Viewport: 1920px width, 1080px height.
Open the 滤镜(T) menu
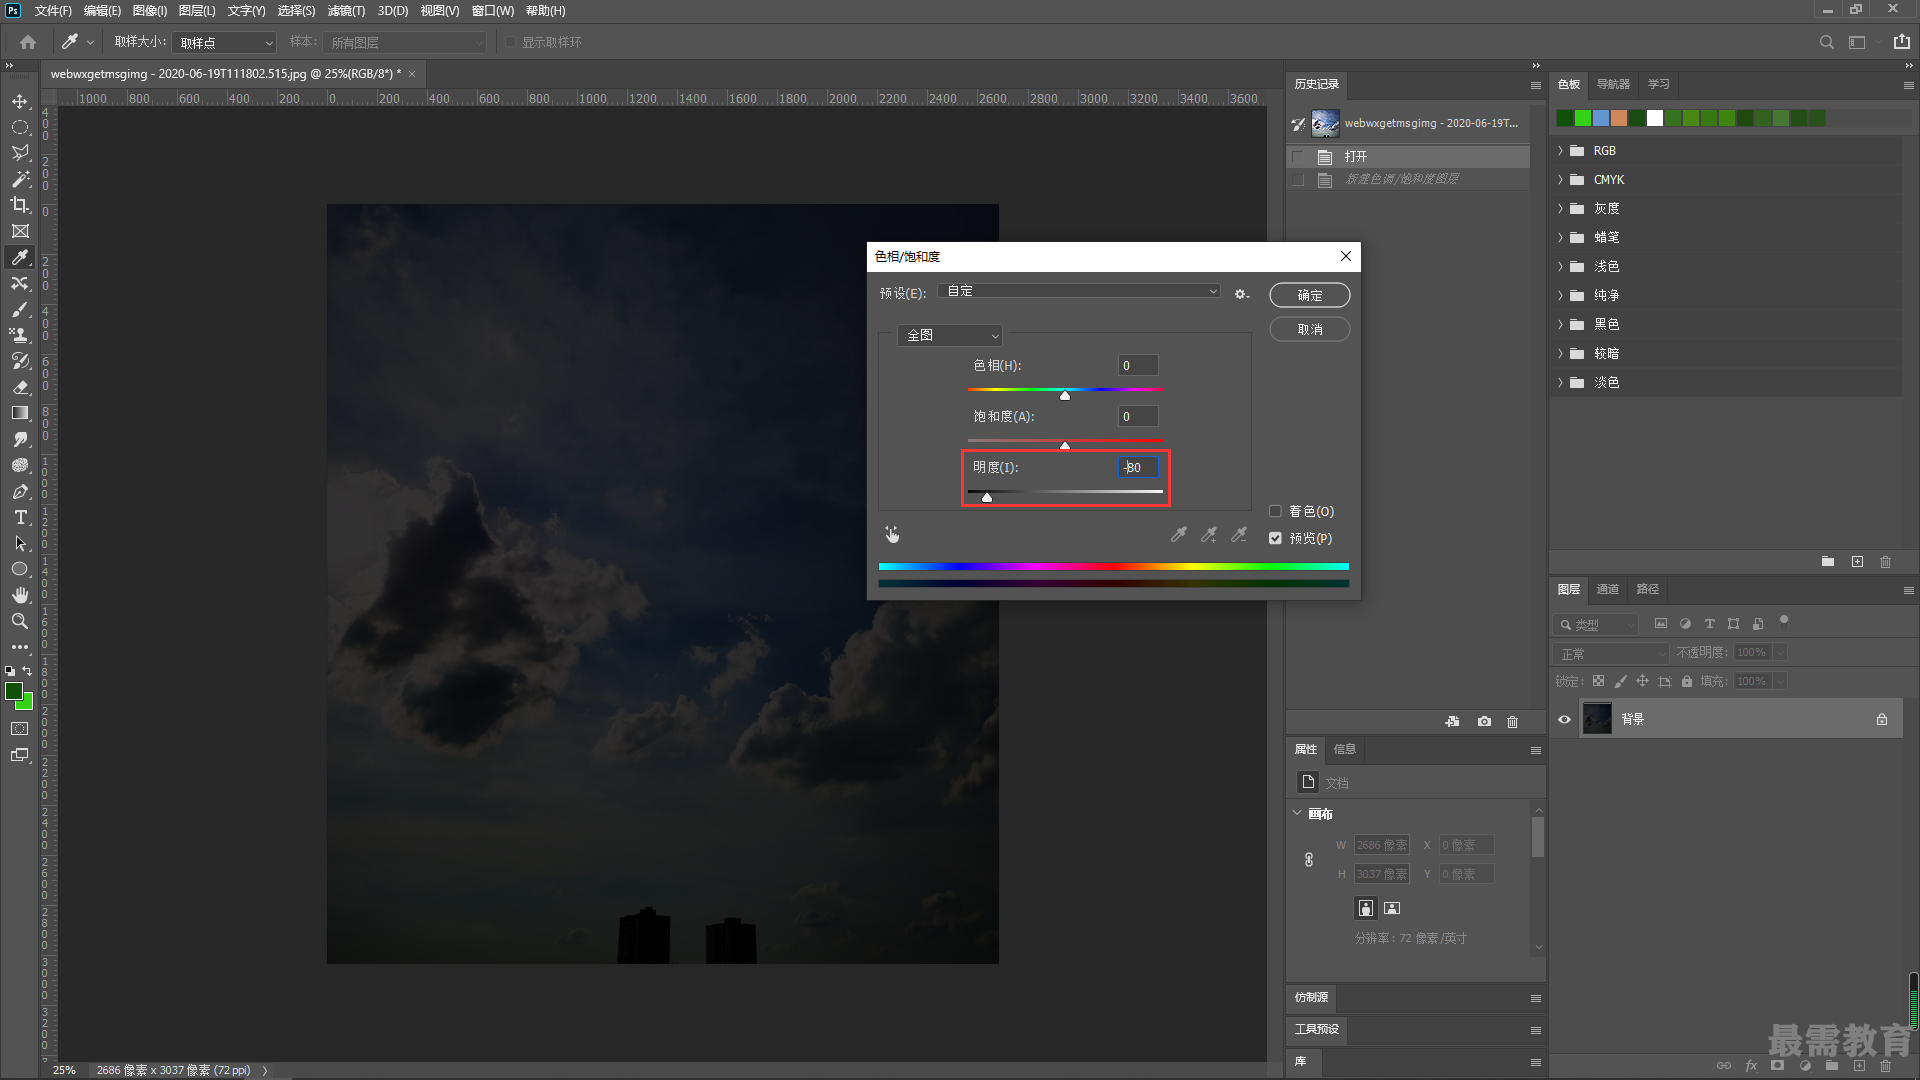coord(346,11)
